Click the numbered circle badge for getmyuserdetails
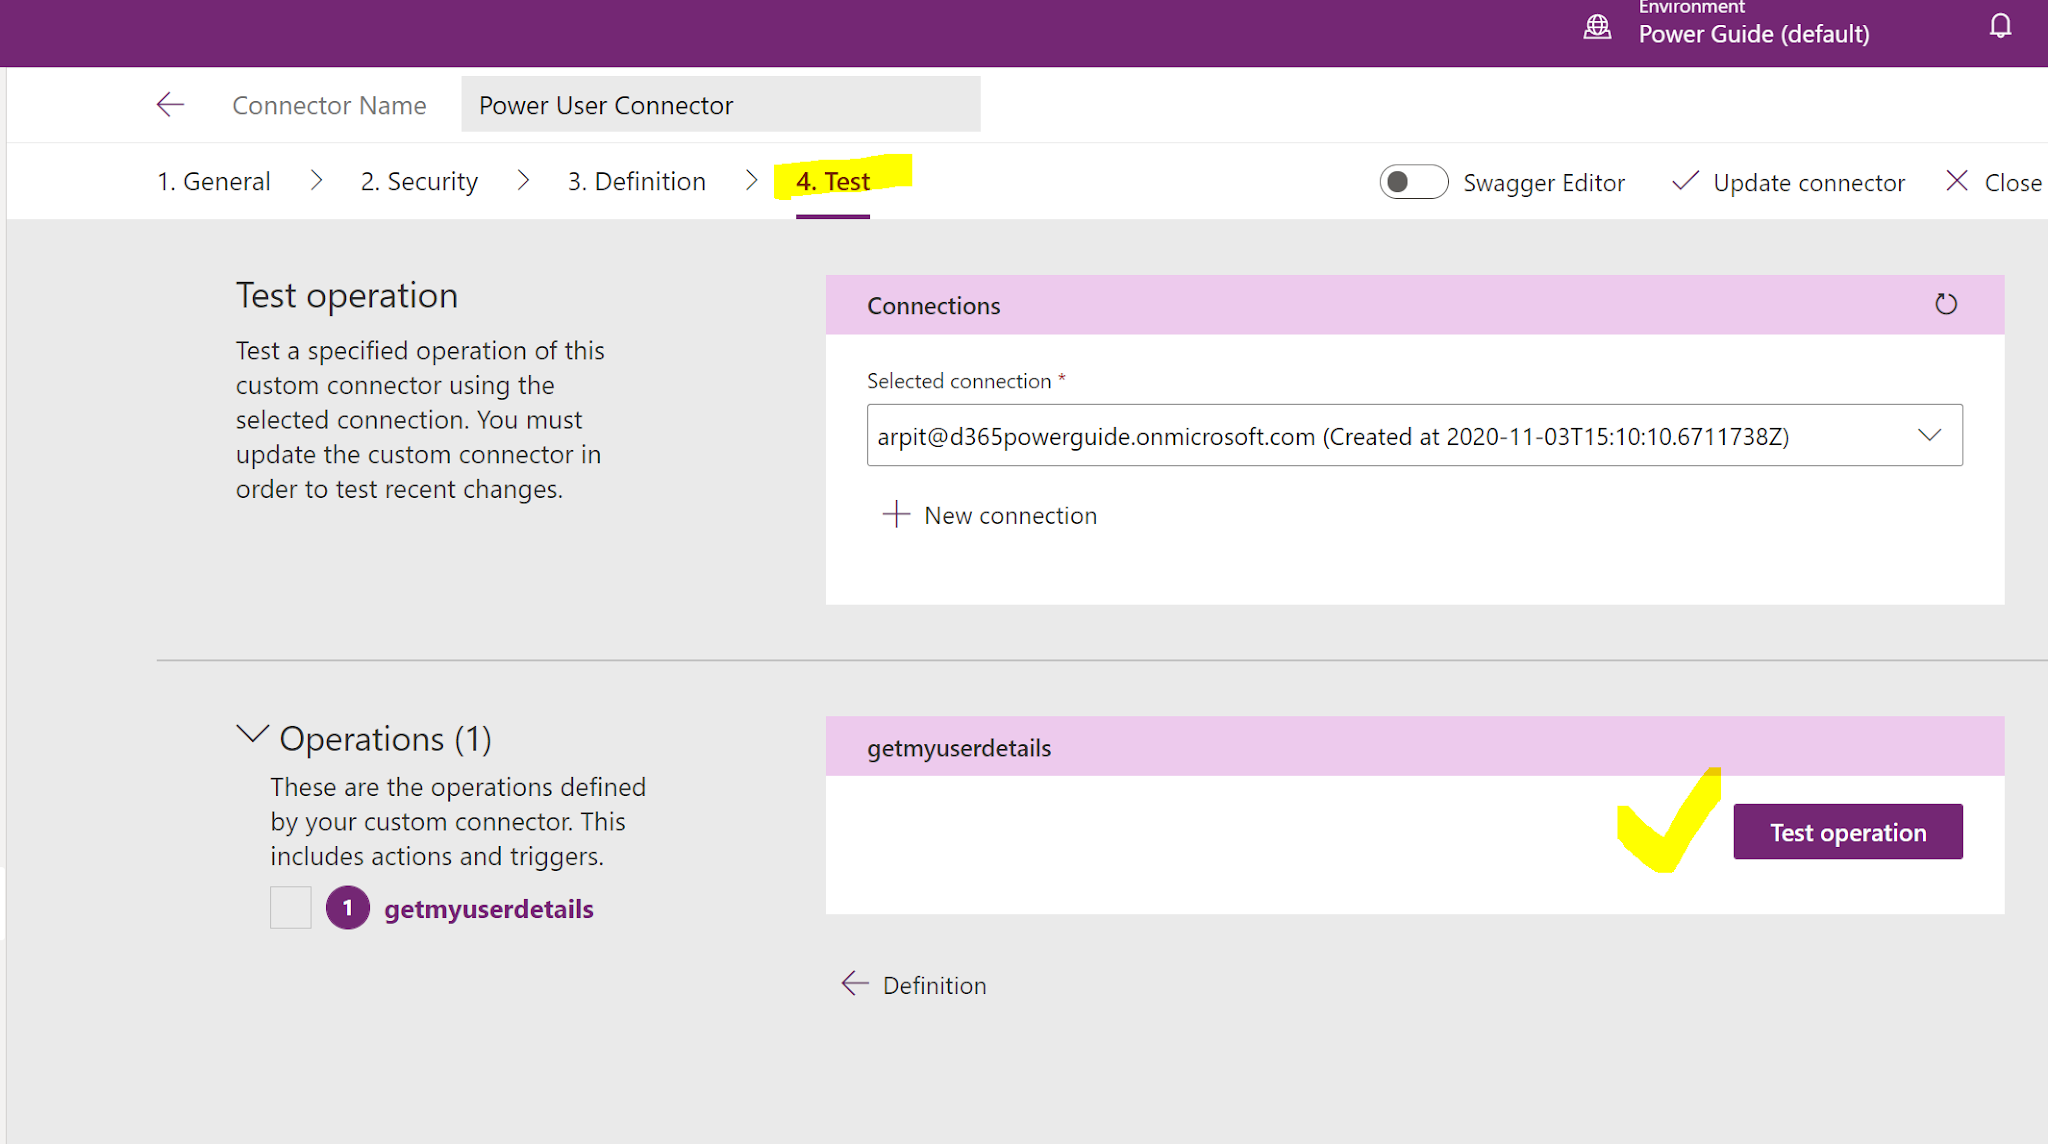 pyautogui.click(x=347, y=908)
